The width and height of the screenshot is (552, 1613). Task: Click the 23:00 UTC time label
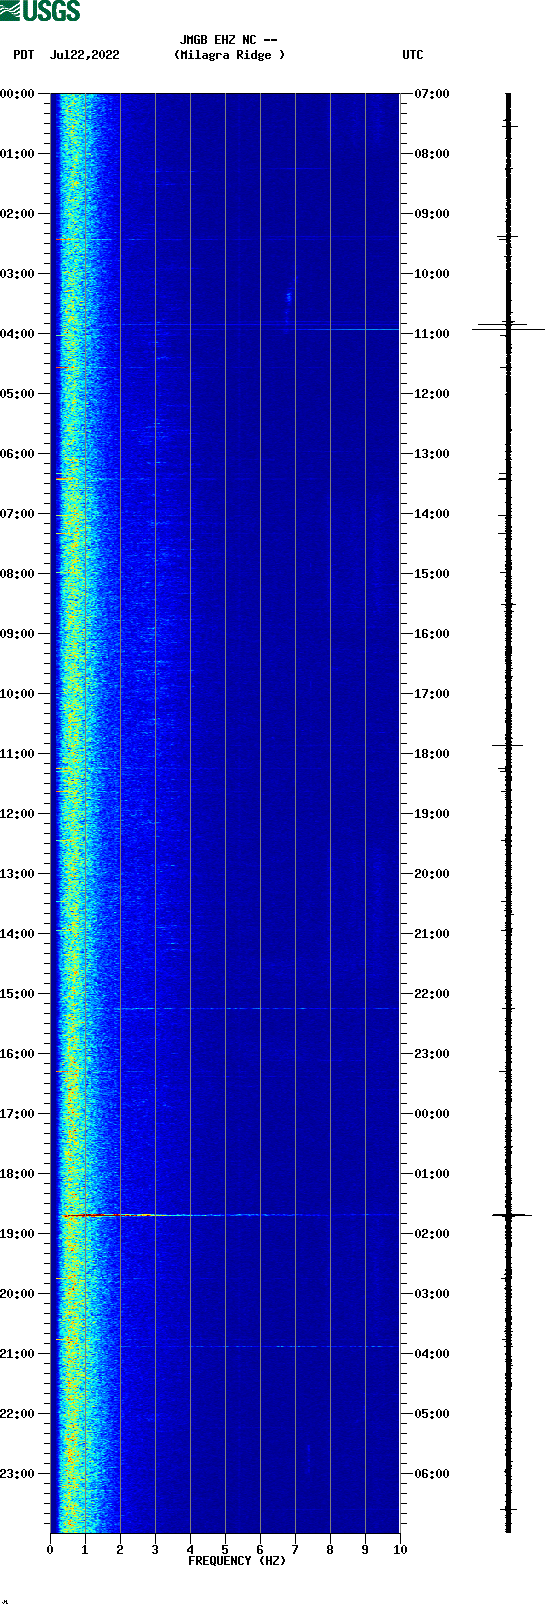(432, 1054)
